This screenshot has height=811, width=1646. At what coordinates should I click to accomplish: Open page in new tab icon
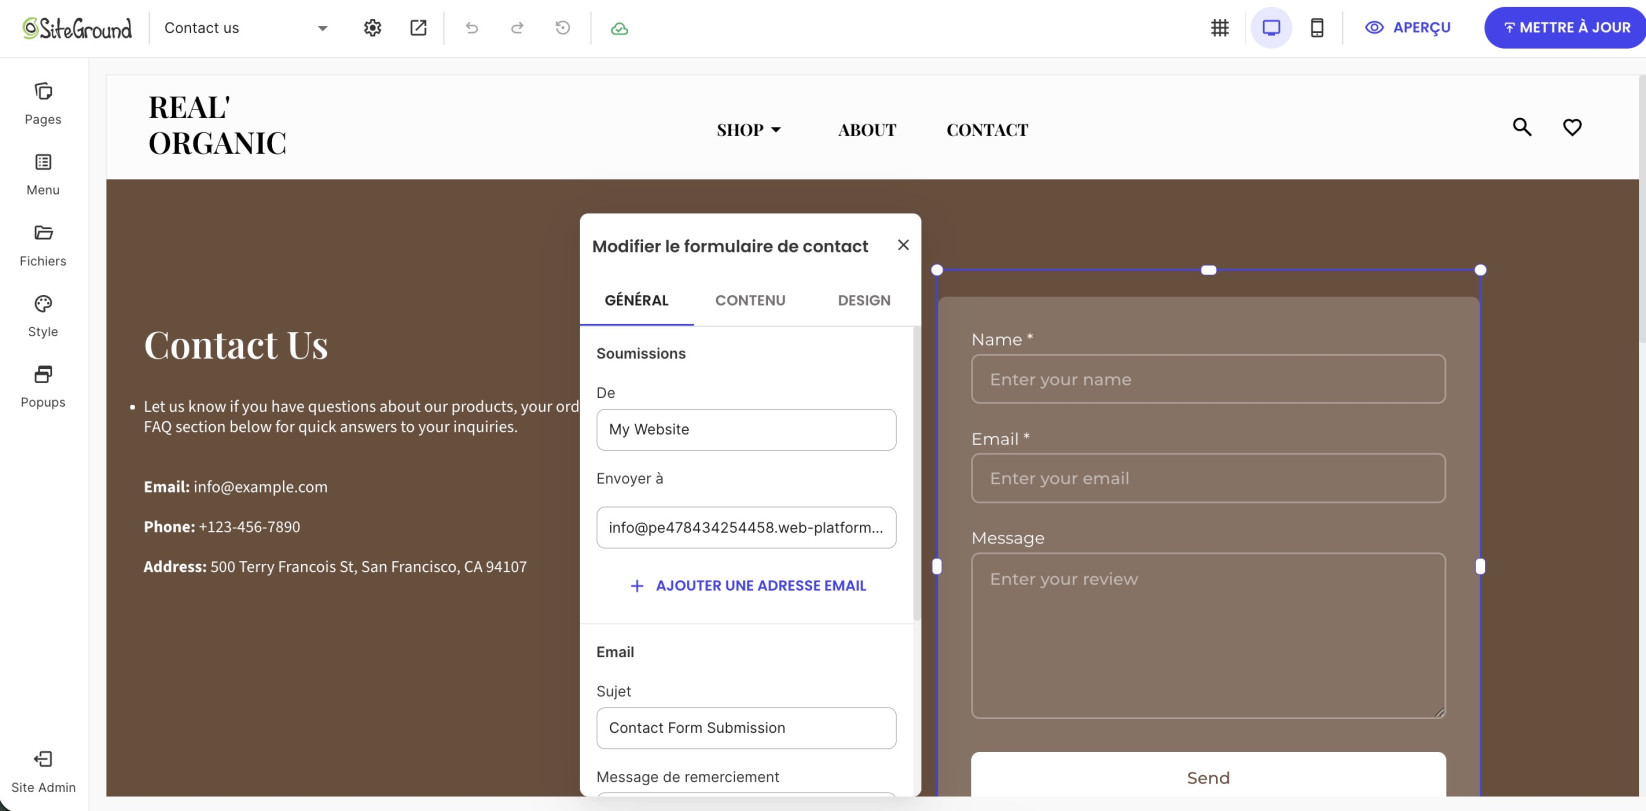coord(419,28)
